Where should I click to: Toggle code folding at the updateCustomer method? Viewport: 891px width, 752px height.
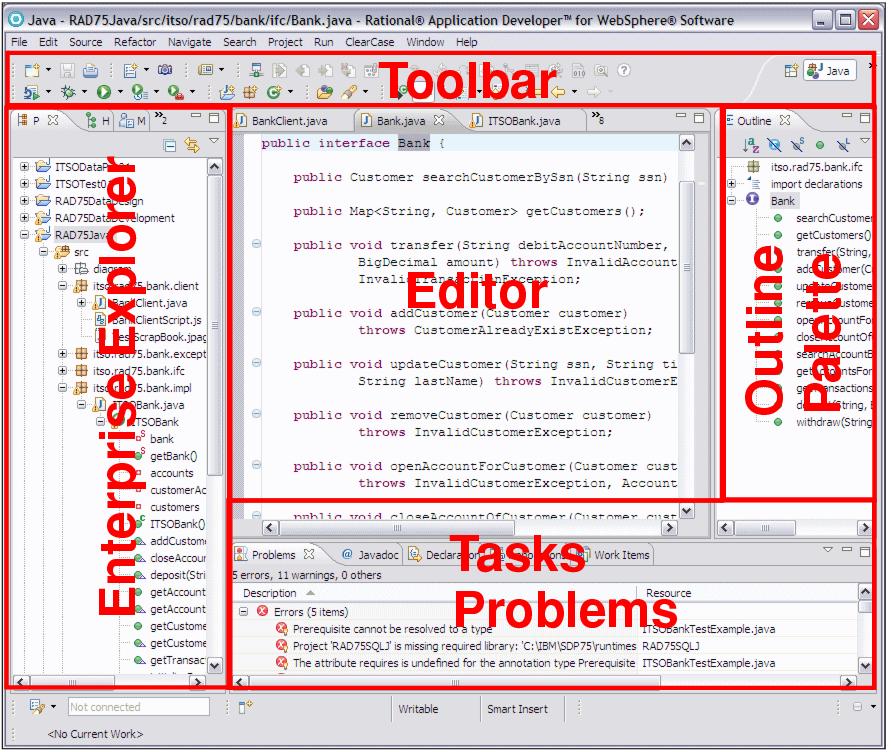(256, 363)
